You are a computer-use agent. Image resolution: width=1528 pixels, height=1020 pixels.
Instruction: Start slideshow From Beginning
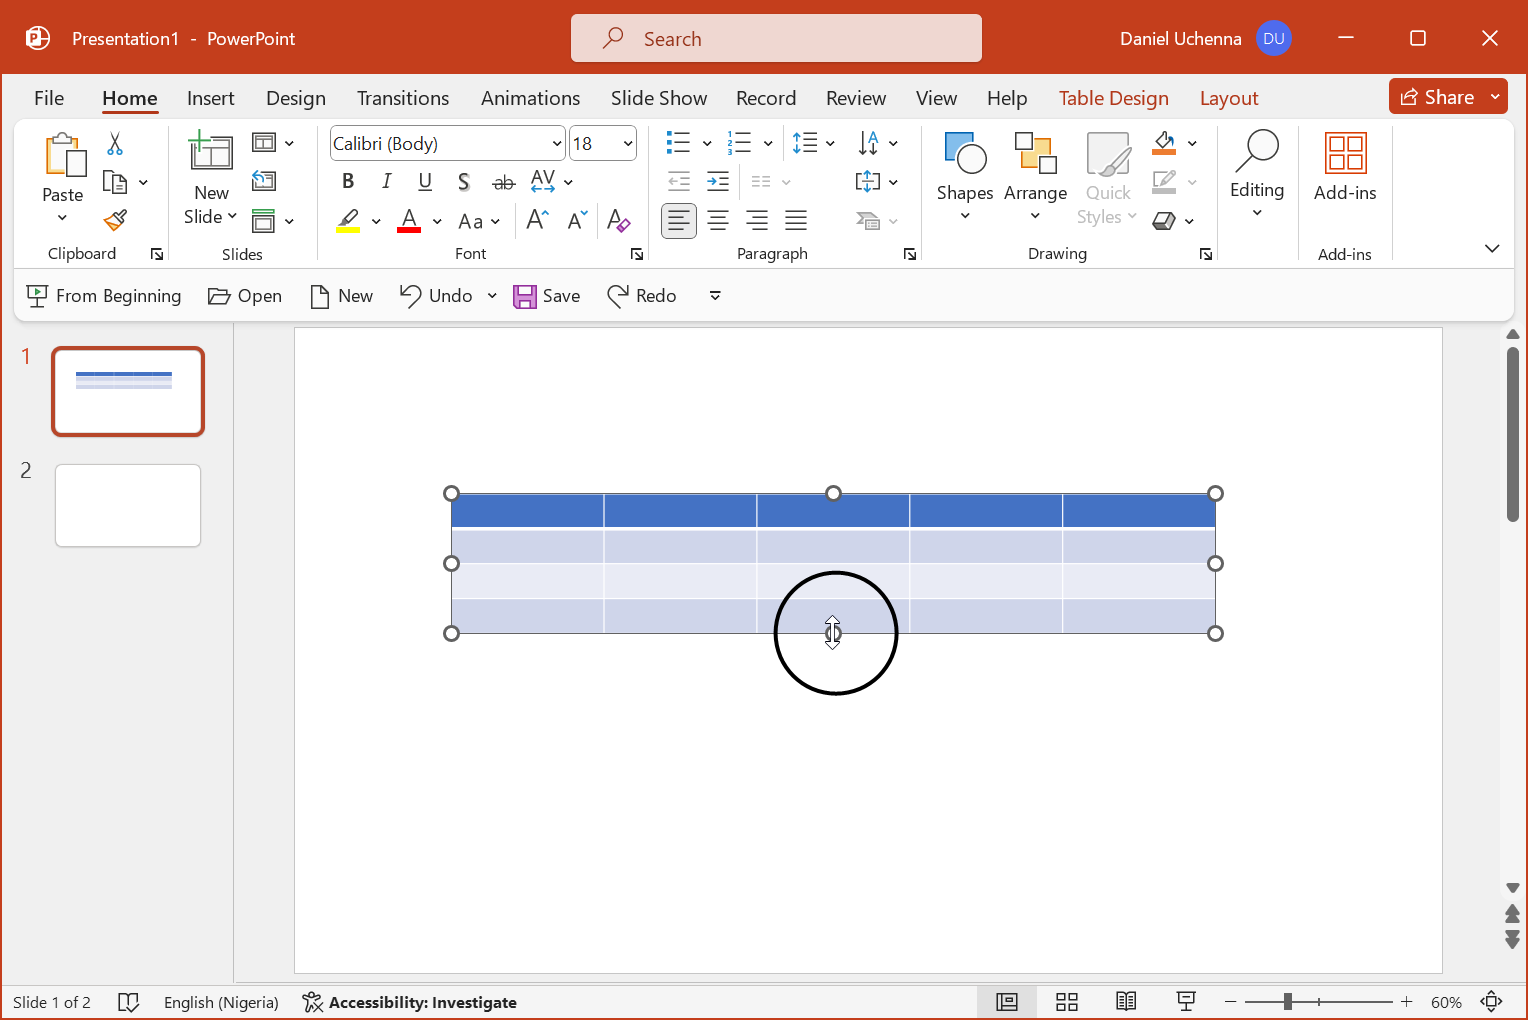103,295
